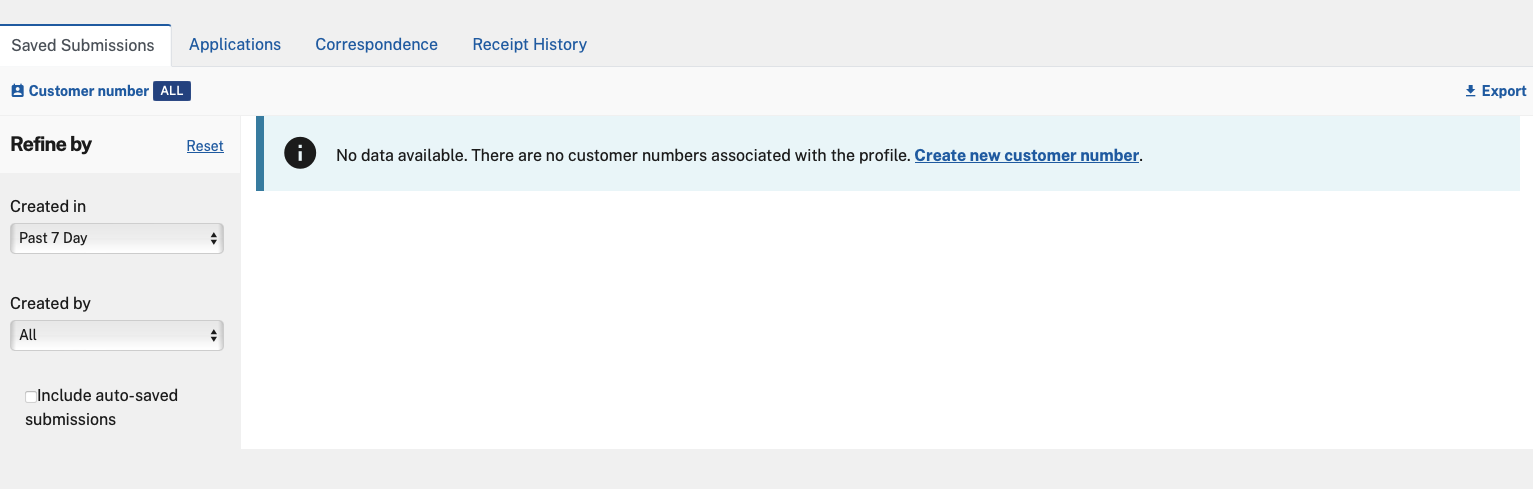Click the customer number badge icon
The width and height of the screenshot is (1533, 489).
coord(17,91)
